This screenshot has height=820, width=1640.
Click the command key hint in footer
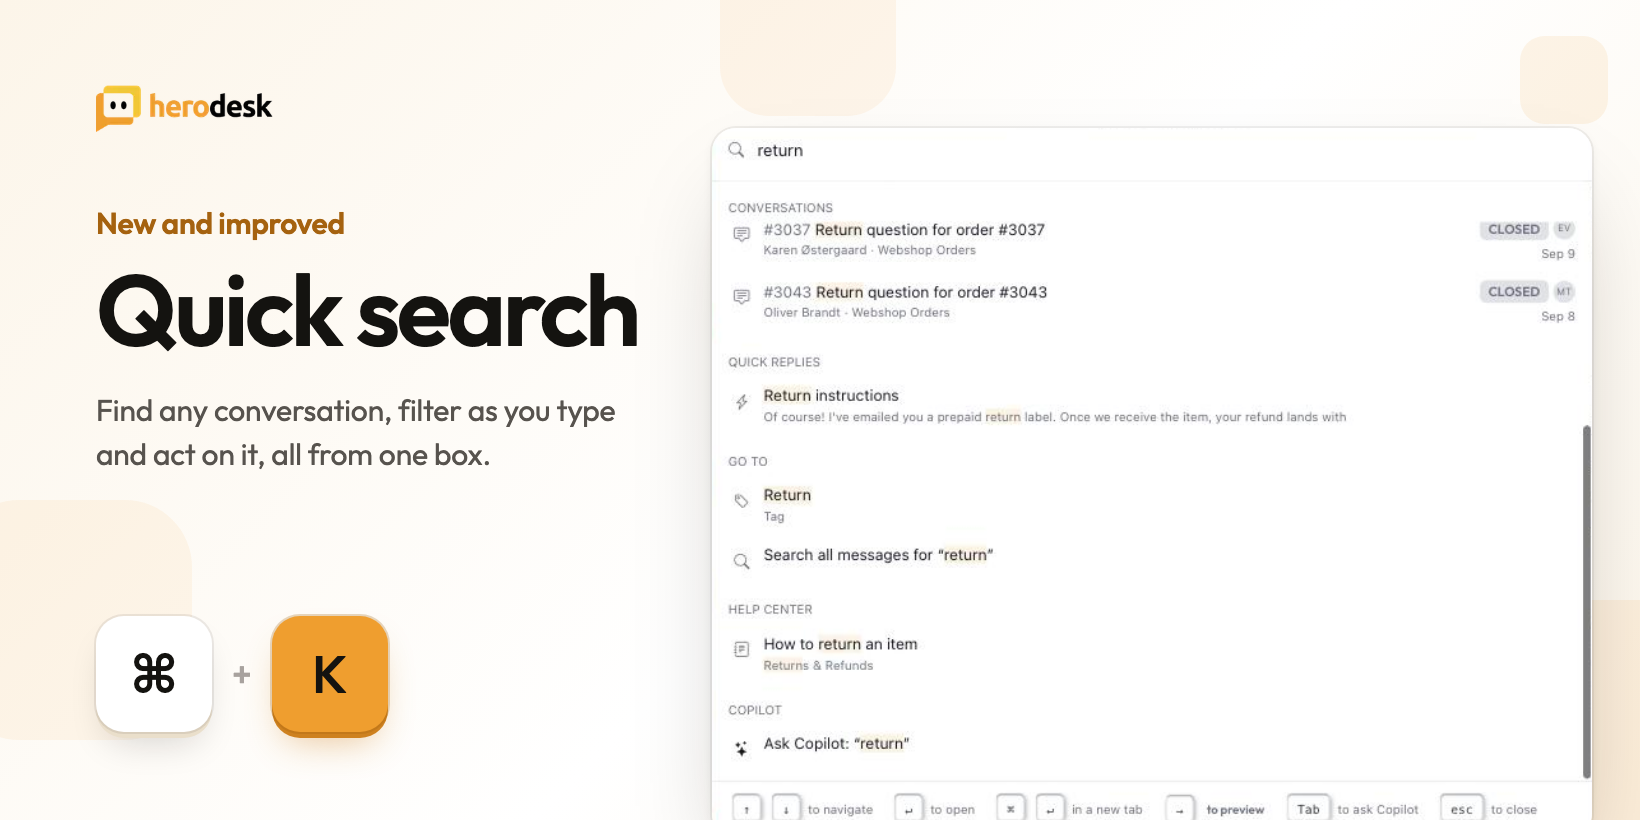1011,809
